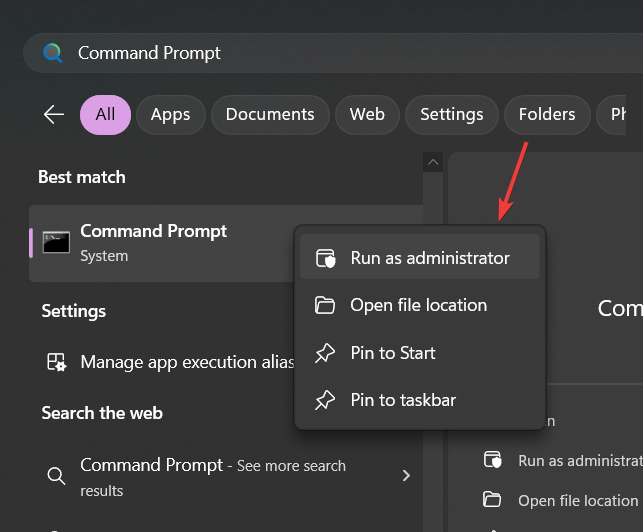The image size is (643, 532).
Task: Click the back arrow icon
Action: 54,115
